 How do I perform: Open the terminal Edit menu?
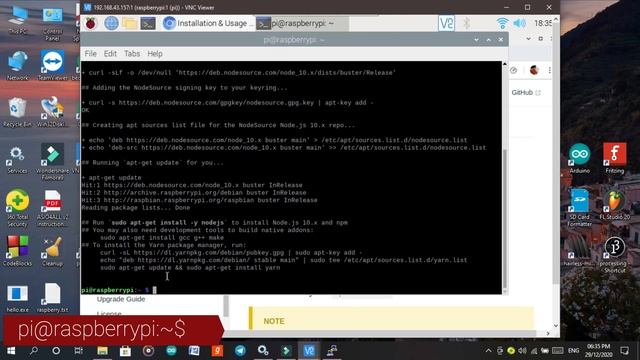[x=110, y=53]
